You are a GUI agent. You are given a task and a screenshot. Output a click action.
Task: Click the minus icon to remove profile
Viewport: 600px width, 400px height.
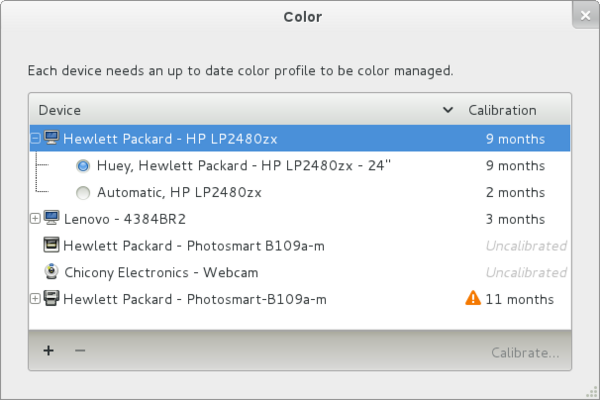point(80,351)
